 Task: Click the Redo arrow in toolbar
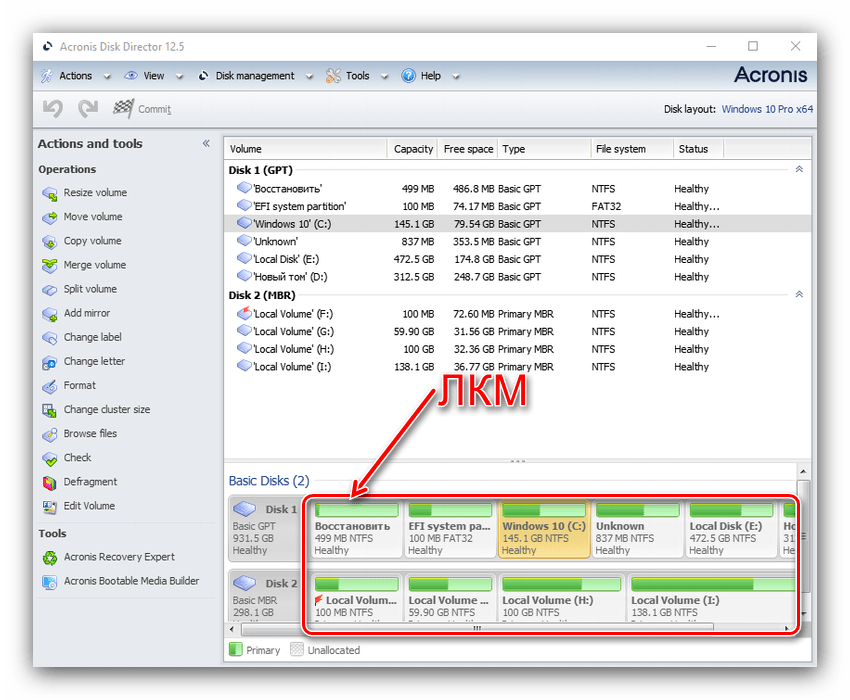point(88,109)
